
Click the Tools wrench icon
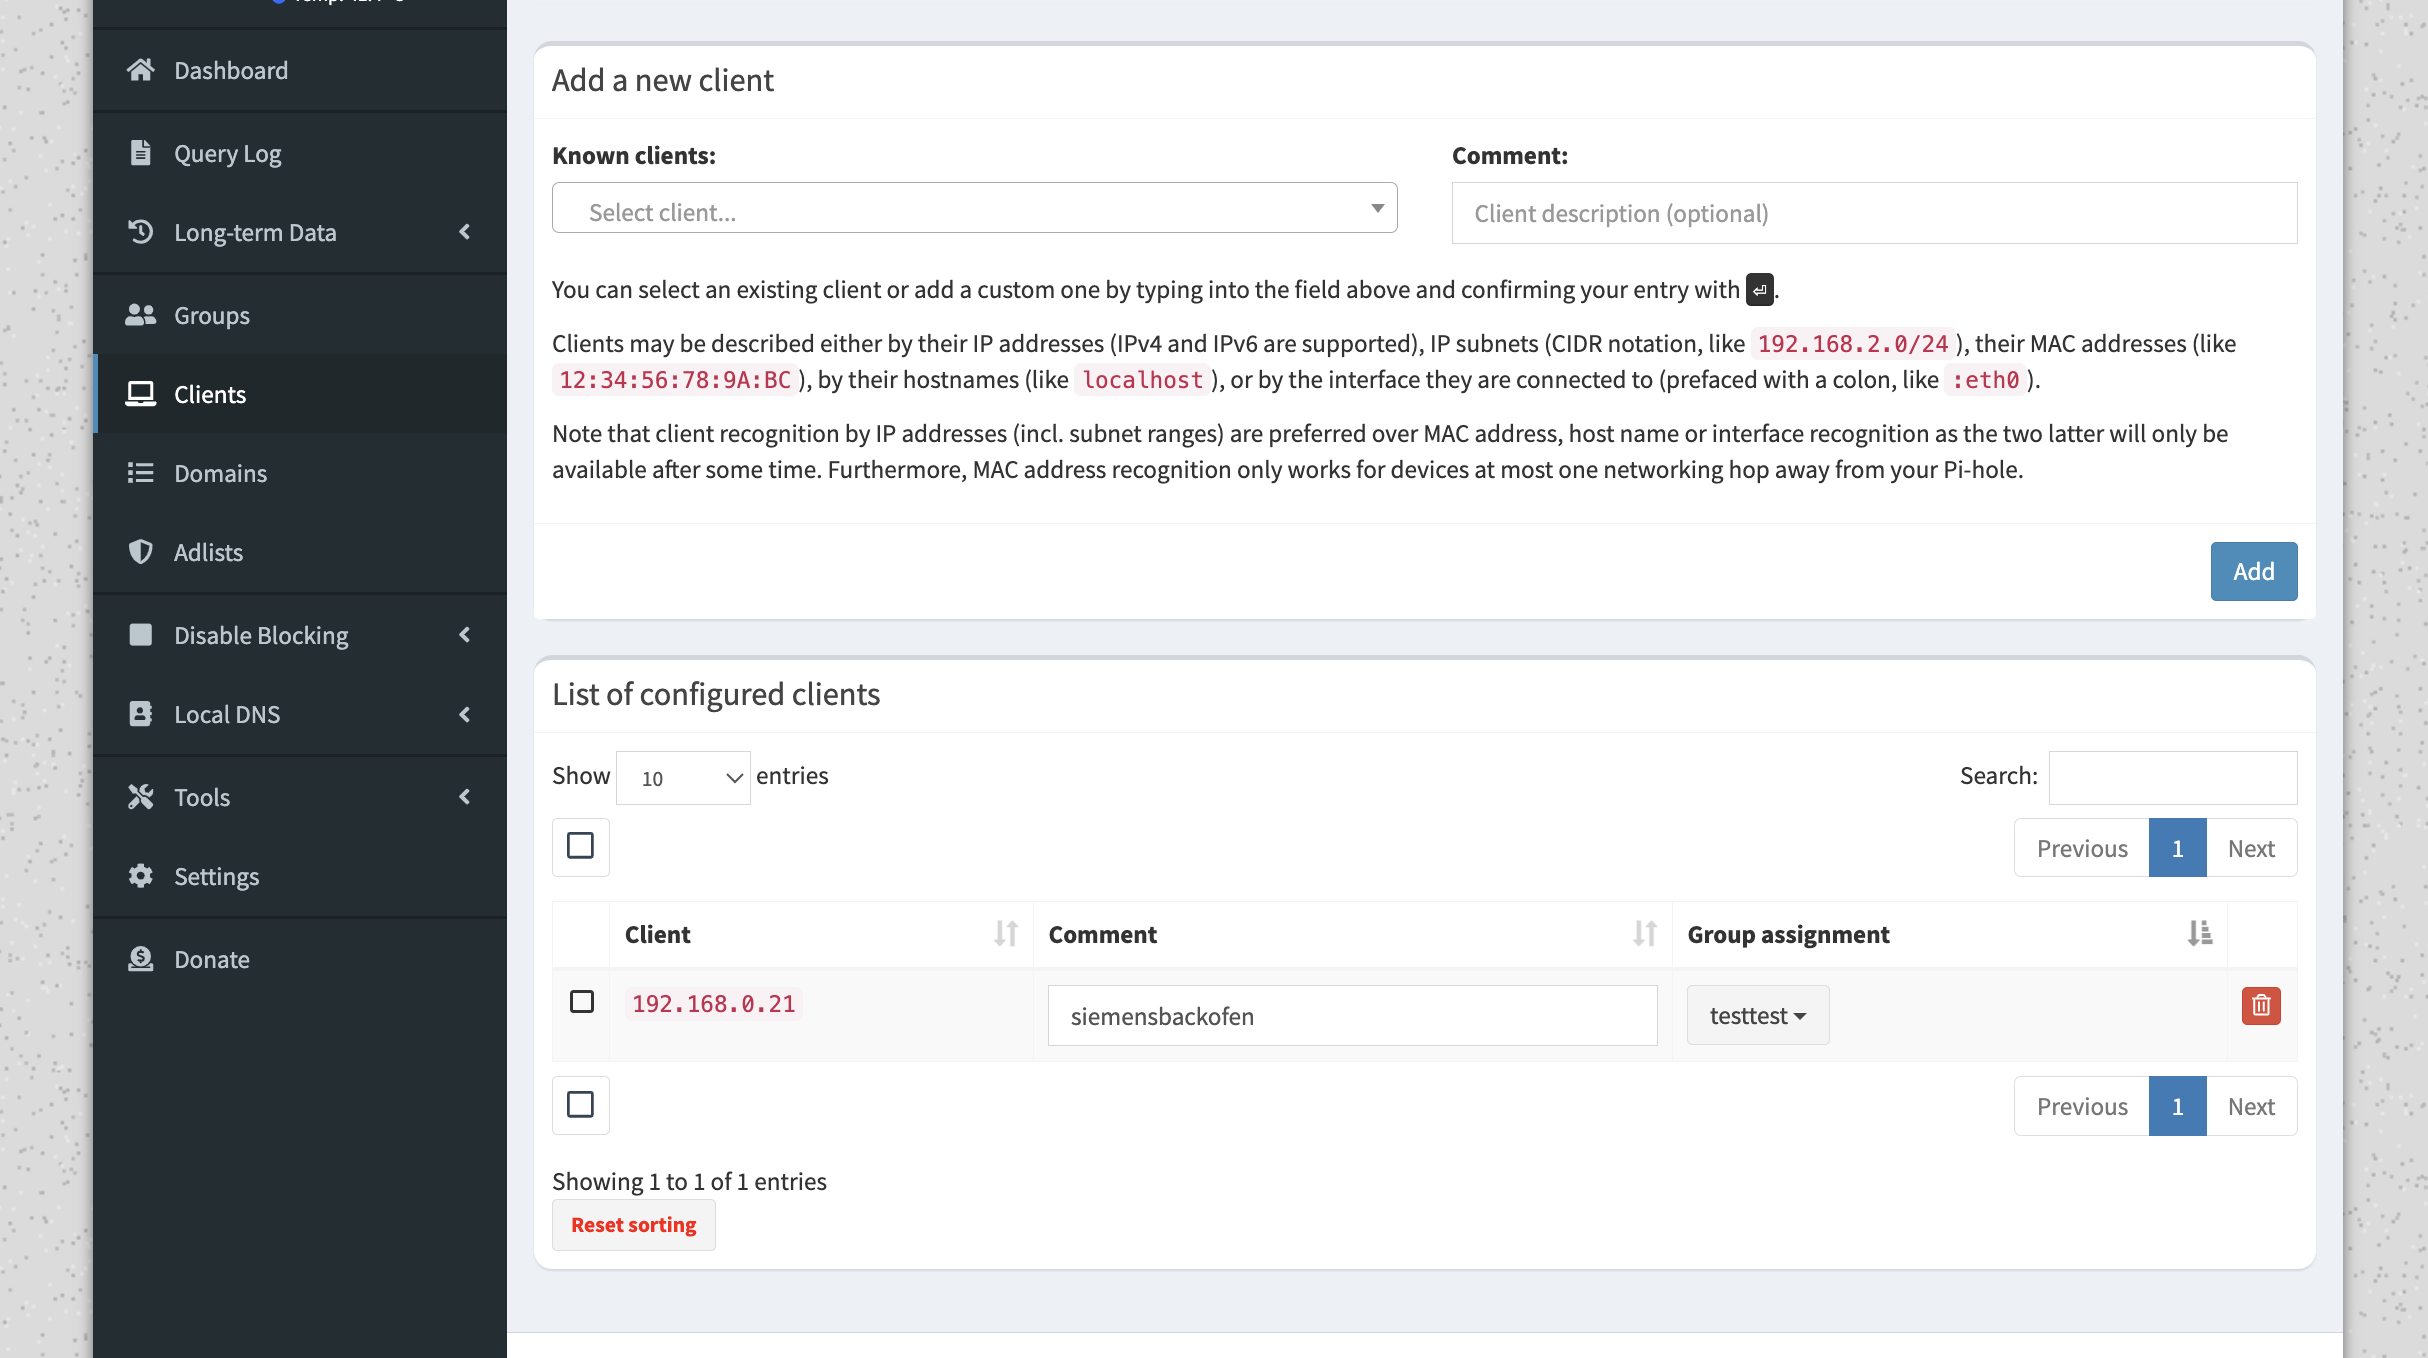pos(141,797)
